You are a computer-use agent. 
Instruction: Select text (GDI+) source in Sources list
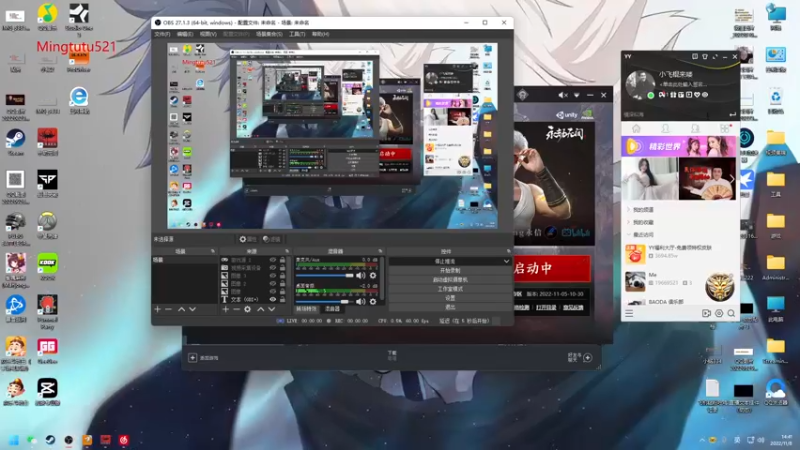click(x=245, y=299)
